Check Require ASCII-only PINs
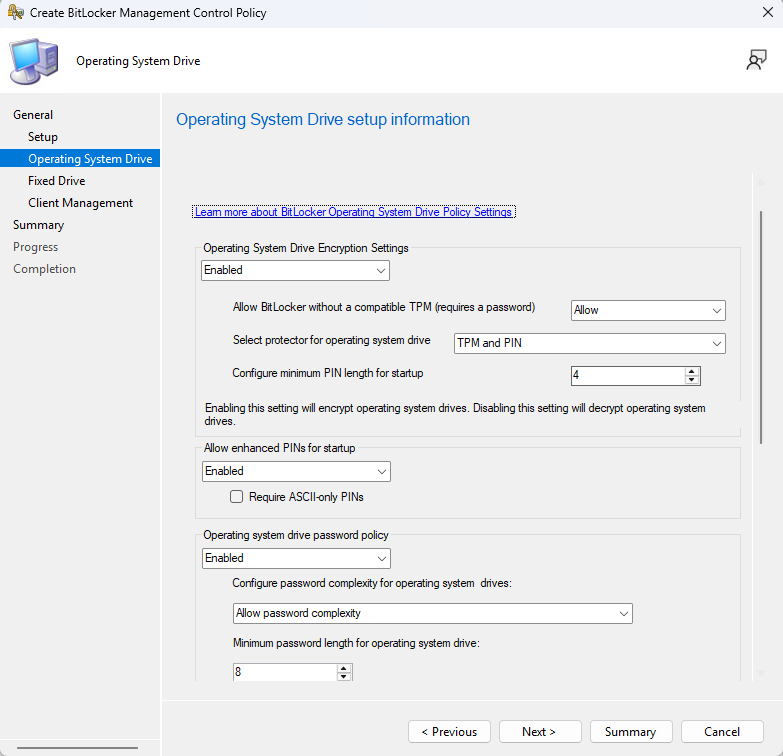 236,497
